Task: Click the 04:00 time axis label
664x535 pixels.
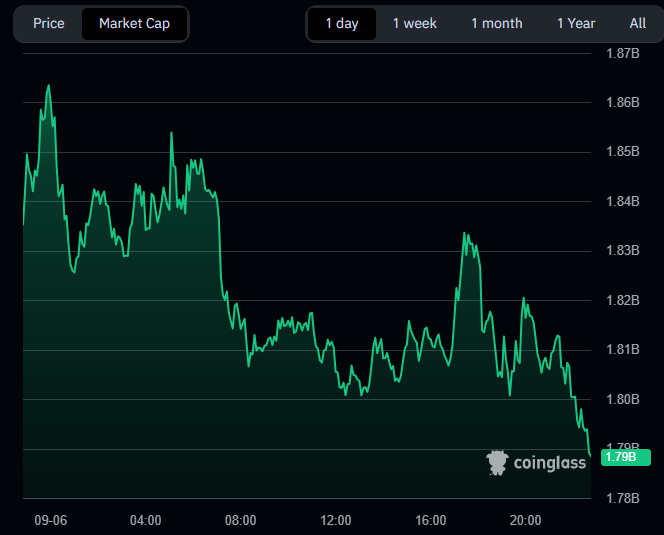Action: point(146,520)
